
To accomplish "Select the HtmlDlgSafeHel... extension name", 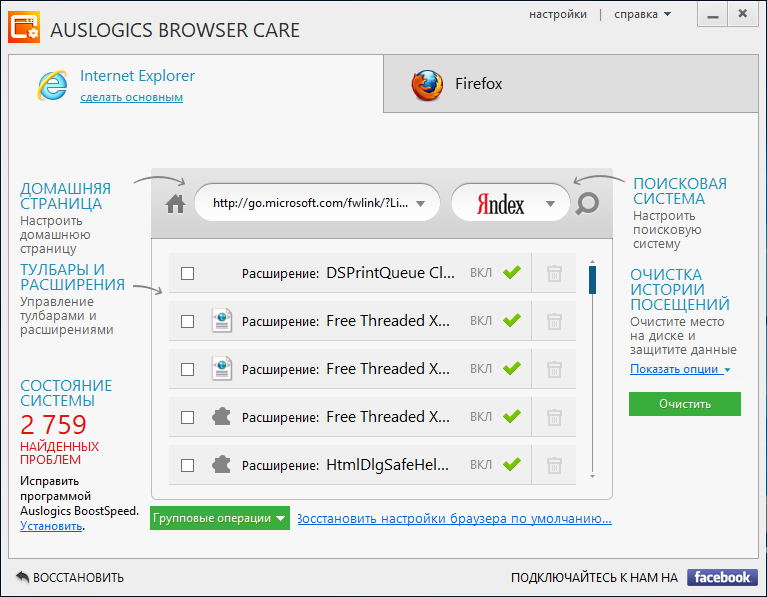I will point(387,464).
